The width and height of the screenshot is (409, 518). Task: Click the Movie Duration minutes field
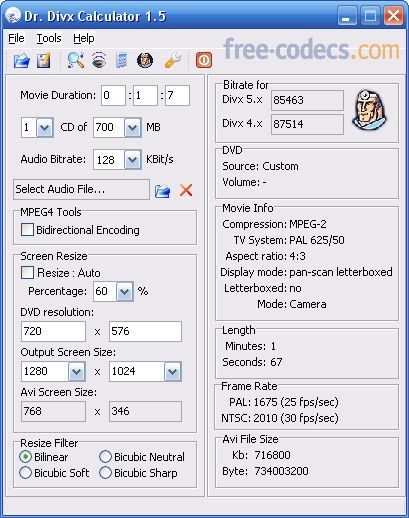(x=145, y=95)
